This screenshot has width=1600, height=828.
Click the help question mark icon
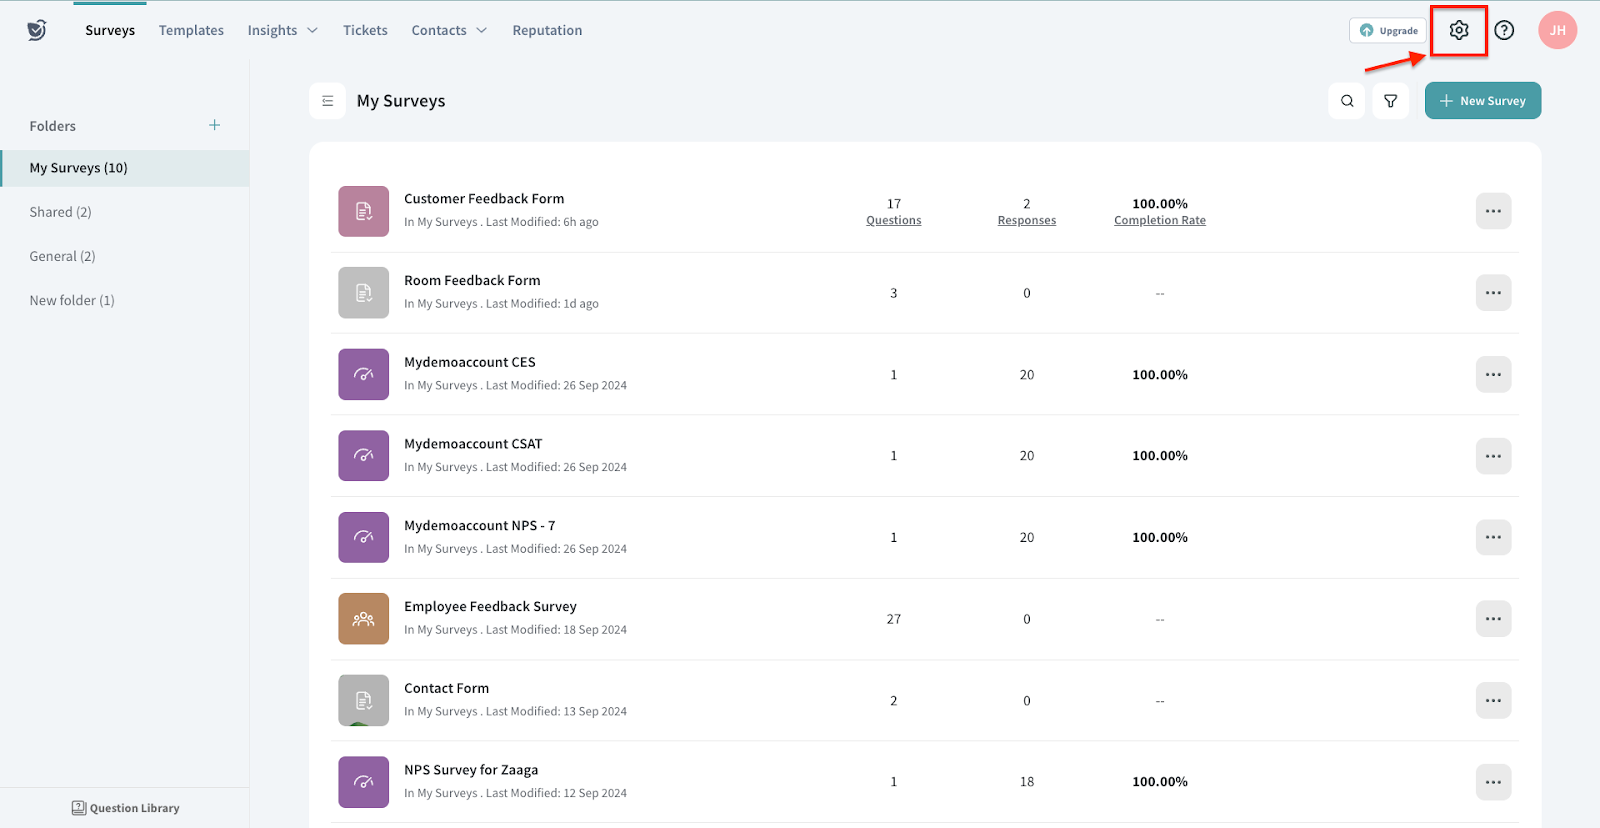[x=1504, y=30]
